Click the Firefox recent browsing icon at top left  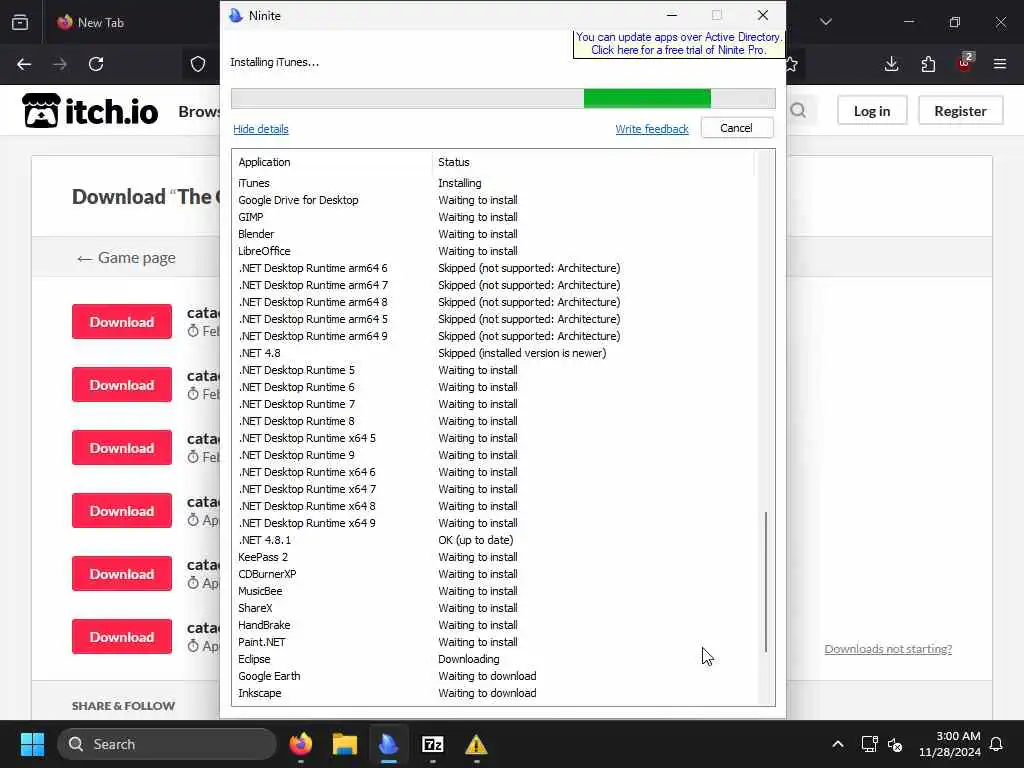coord(20,22)
